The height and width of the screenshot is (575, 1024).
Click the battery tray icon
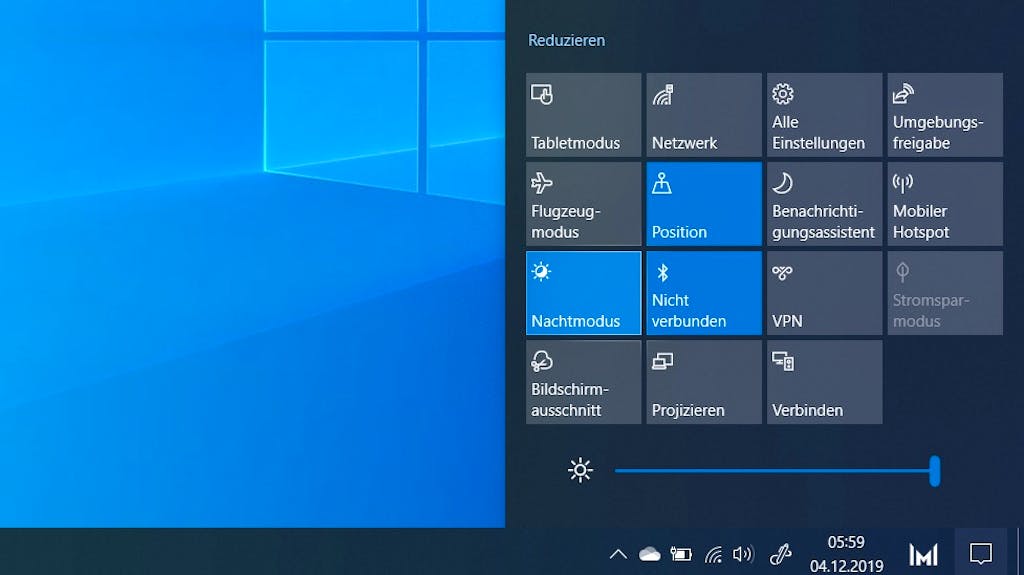[680, 555]
